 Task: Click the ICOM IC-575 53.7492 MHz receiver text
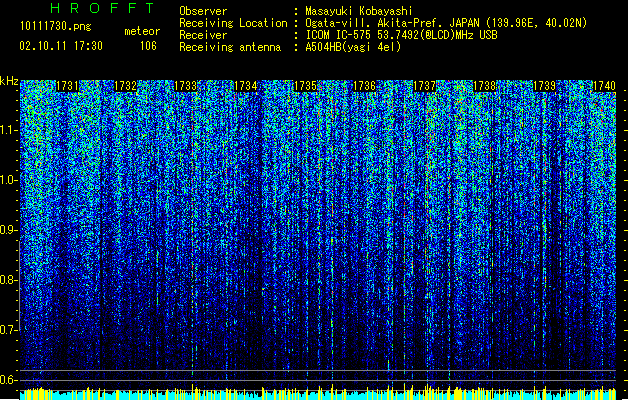coord(402,35)
